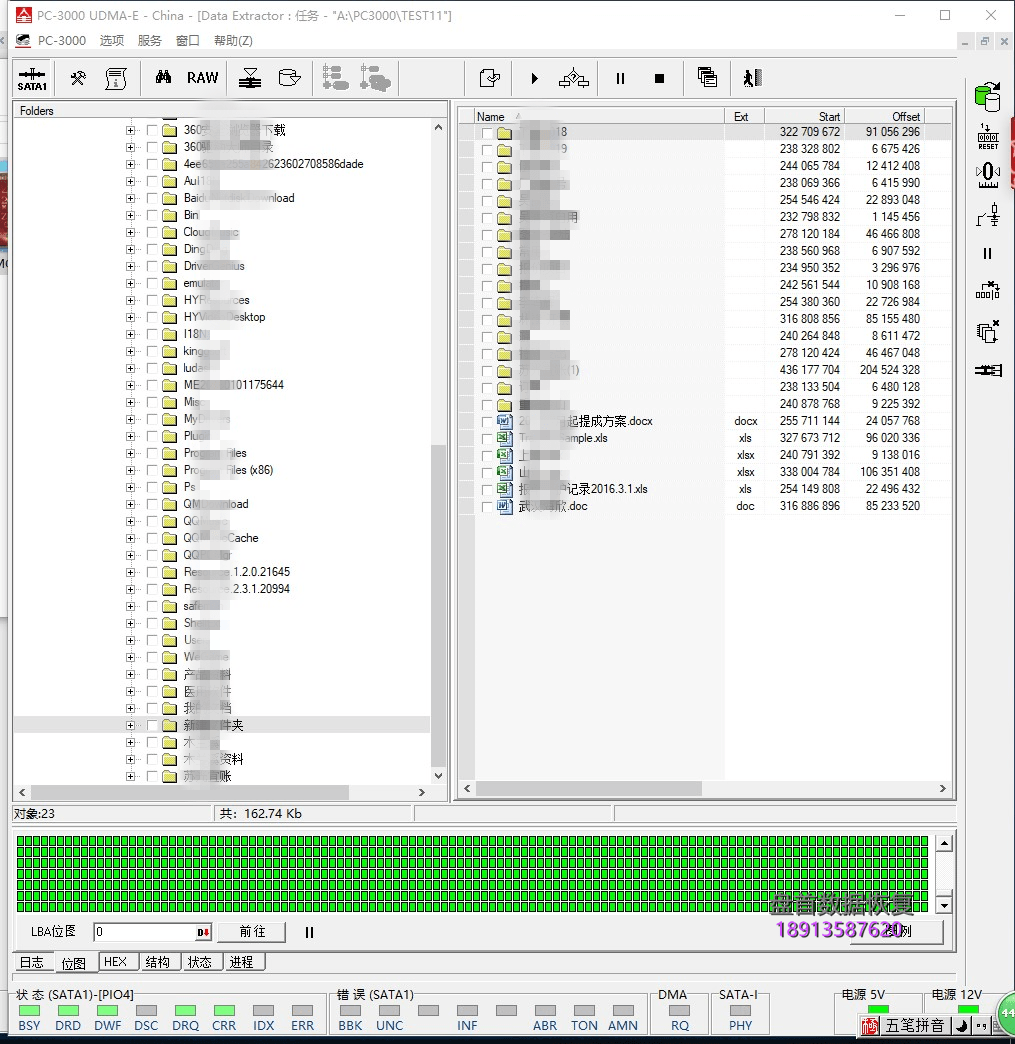Click the drive with arrow toolbar icon
This screenshot has width=1015, height=1044.
point(289,78)
